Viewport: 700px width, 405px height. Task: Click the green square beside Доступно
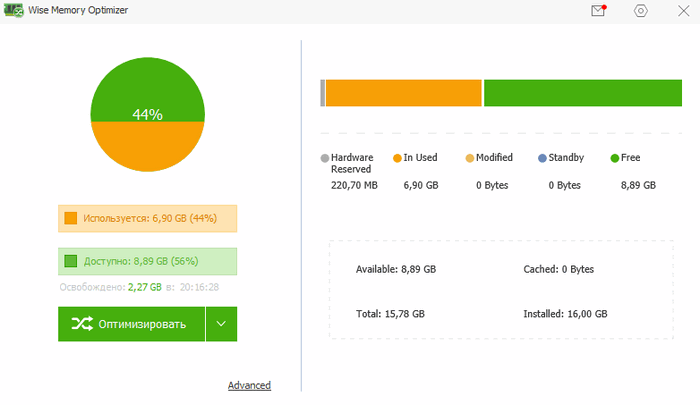tap(70, 262)
